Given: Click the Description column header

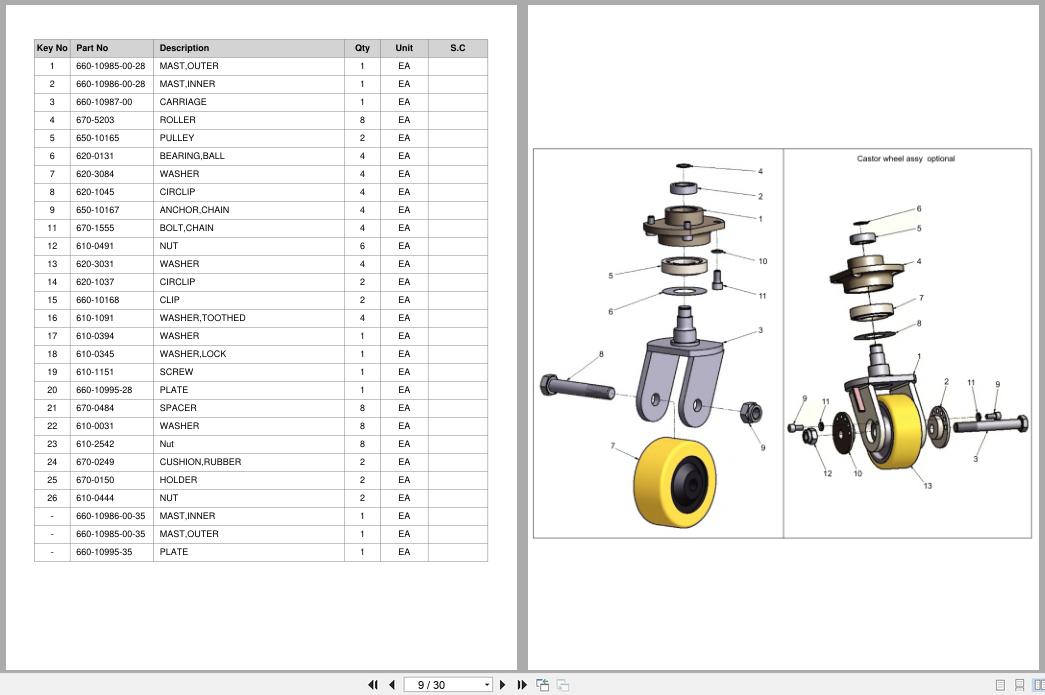Looking at the screenshot, I should [249, 48].
